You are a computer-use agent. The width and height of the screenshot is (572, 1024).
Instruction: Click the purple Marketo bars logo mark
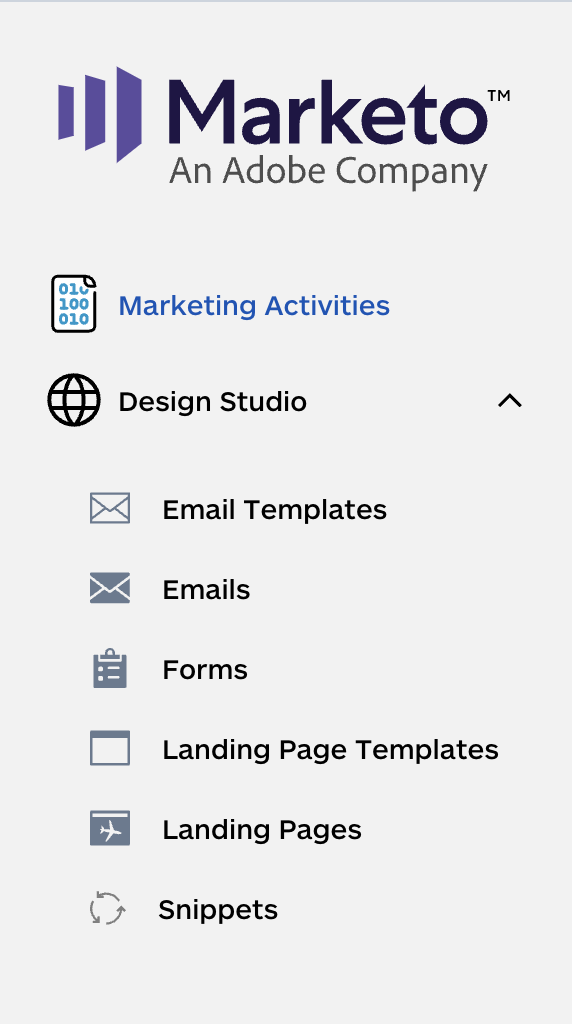(100, 114)
